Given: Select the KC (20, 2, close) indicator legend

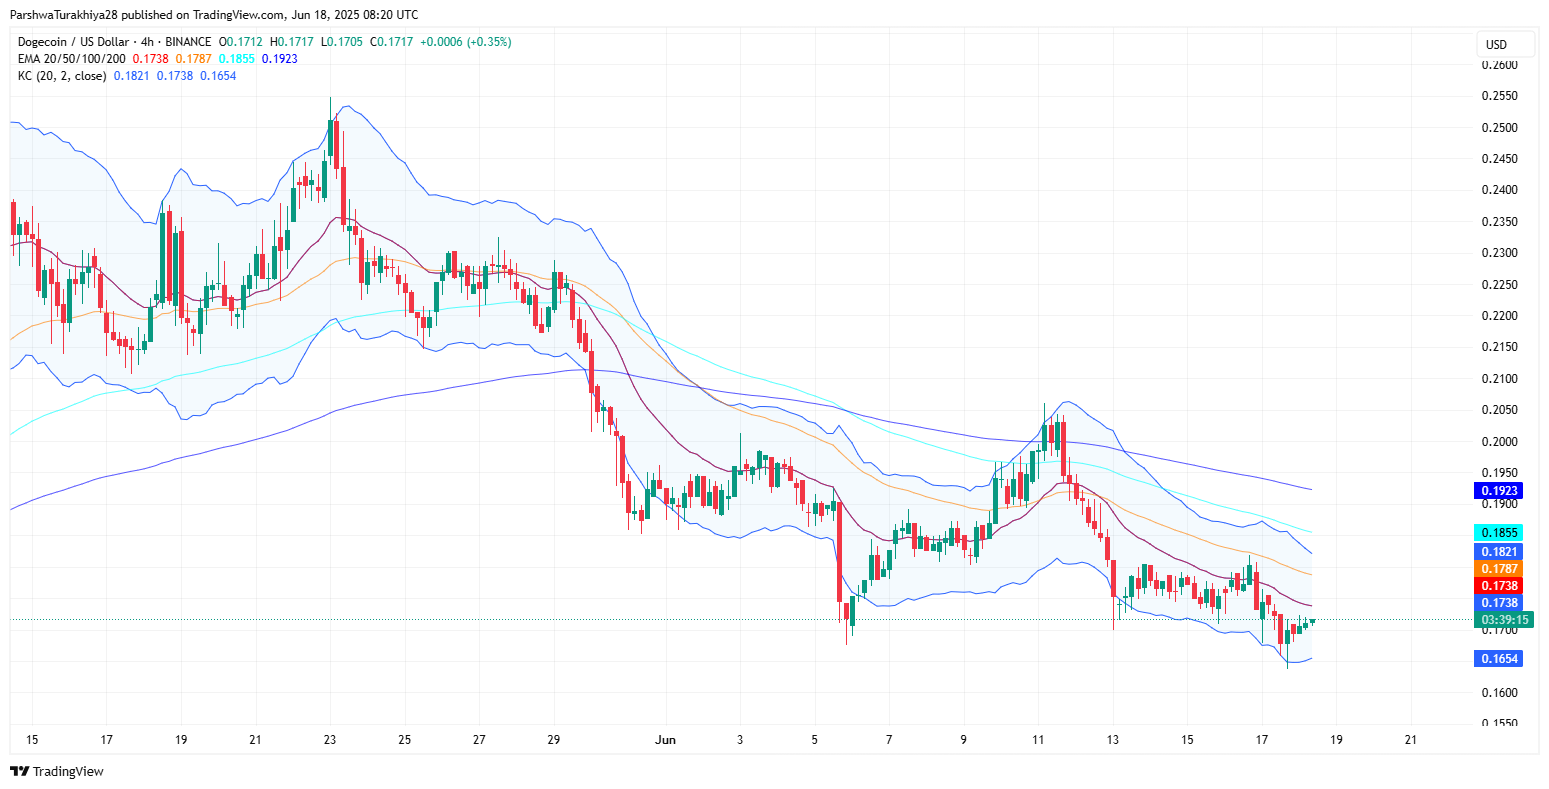Looking at the screenshot, I should click(x=62, y=76).
